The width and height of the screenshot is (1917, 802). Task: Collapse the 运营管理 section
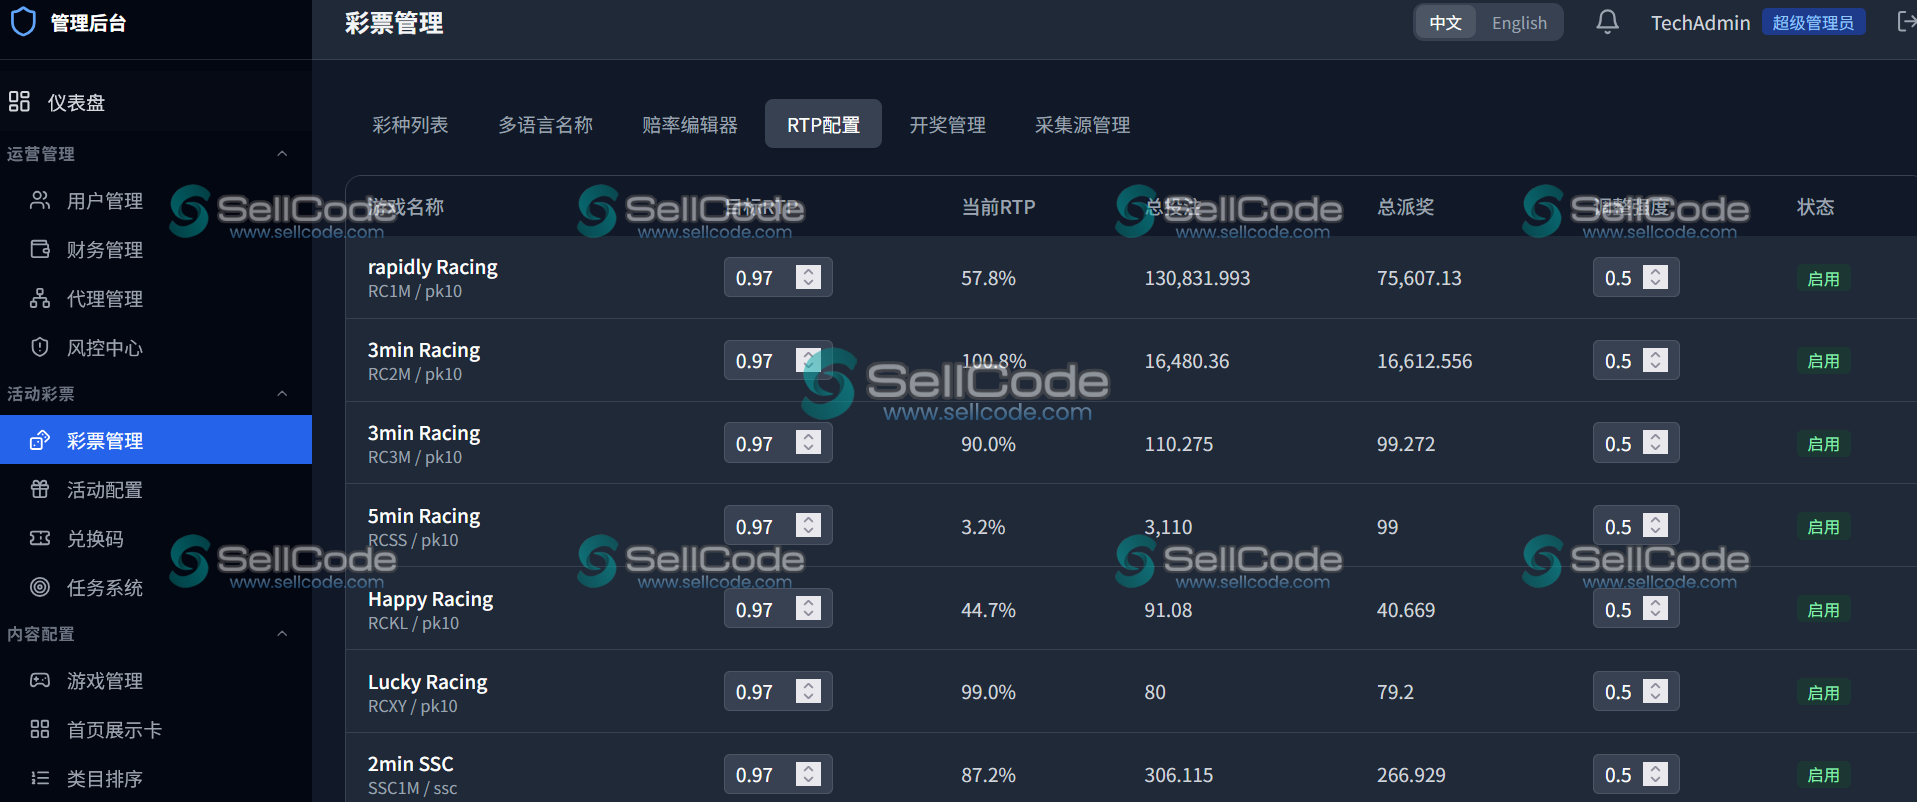click(x=282, y=153)
